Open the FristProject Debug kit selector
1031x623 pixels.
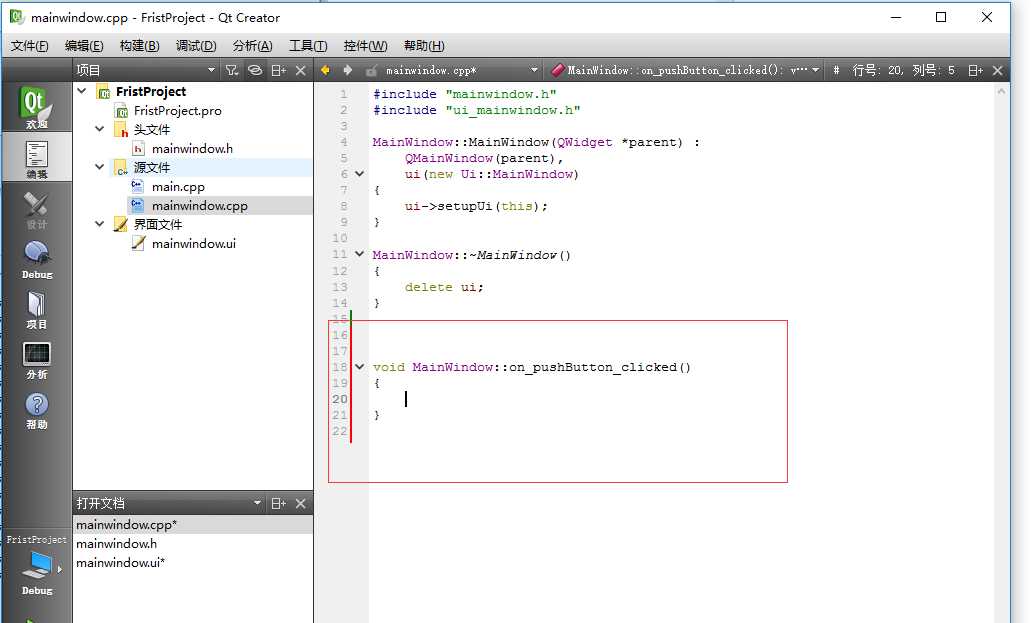coord(36,564)
